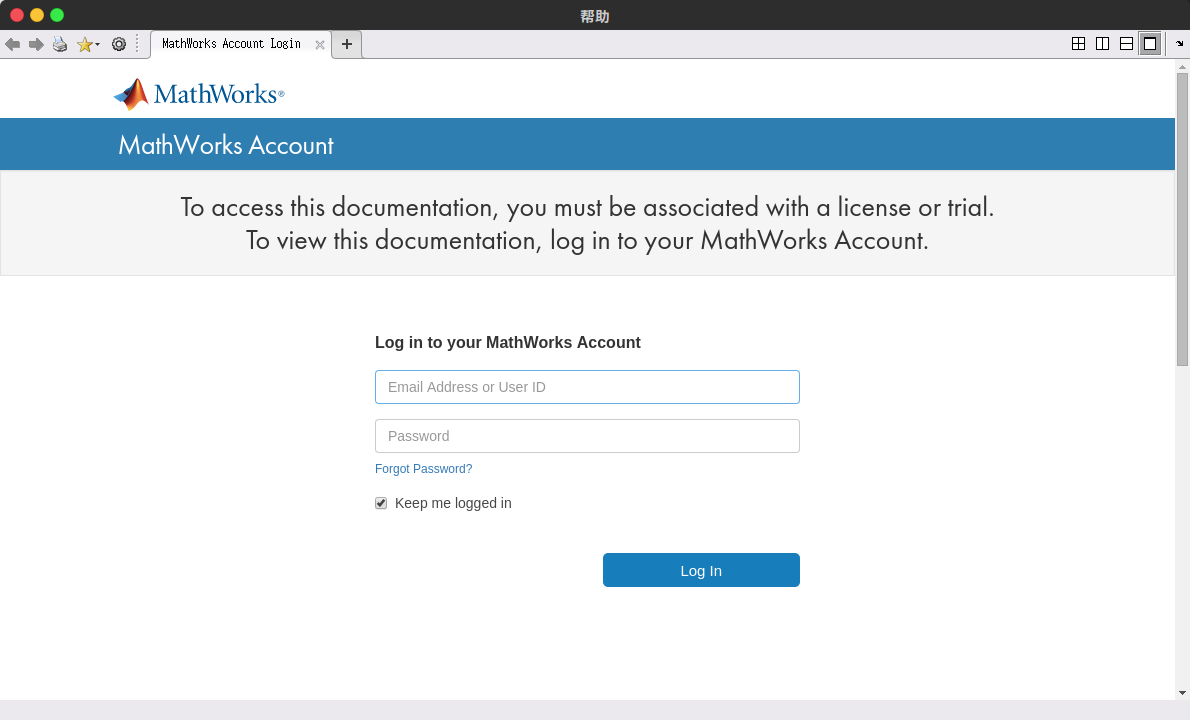Click the Forward navigation arrow
The image size is (1190, 720).
36,44
